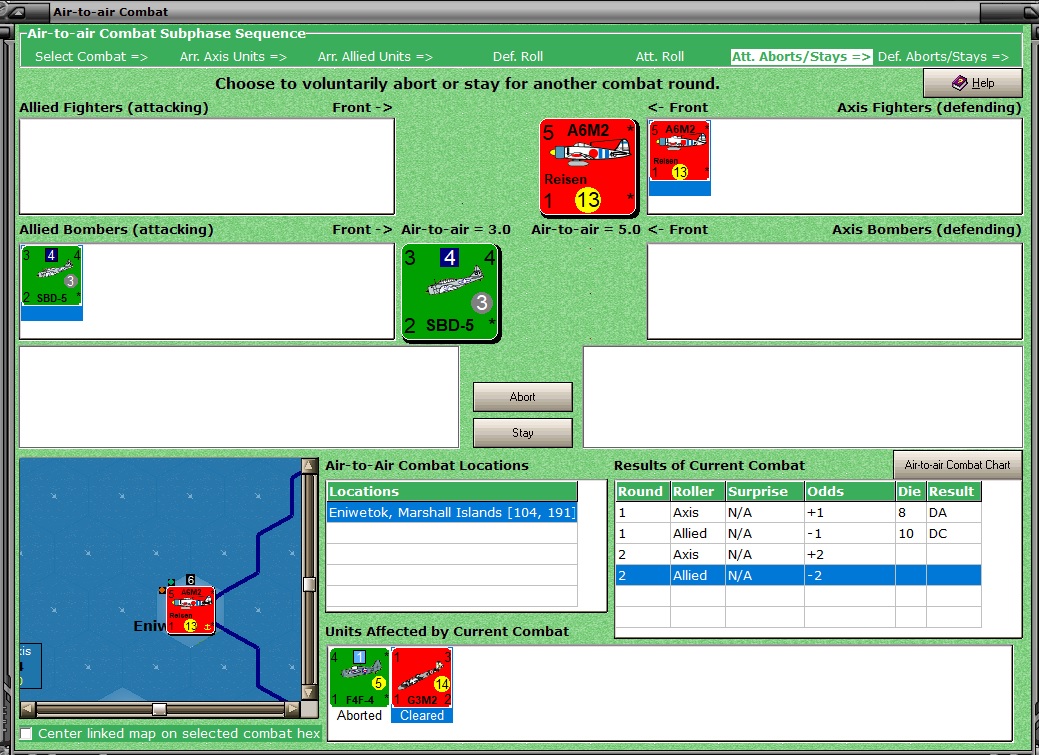The height and width of the screenshot is (755, 1039).
Task: Go to Arr. Allied Units subphase
Action: click(x=375, y=57)
